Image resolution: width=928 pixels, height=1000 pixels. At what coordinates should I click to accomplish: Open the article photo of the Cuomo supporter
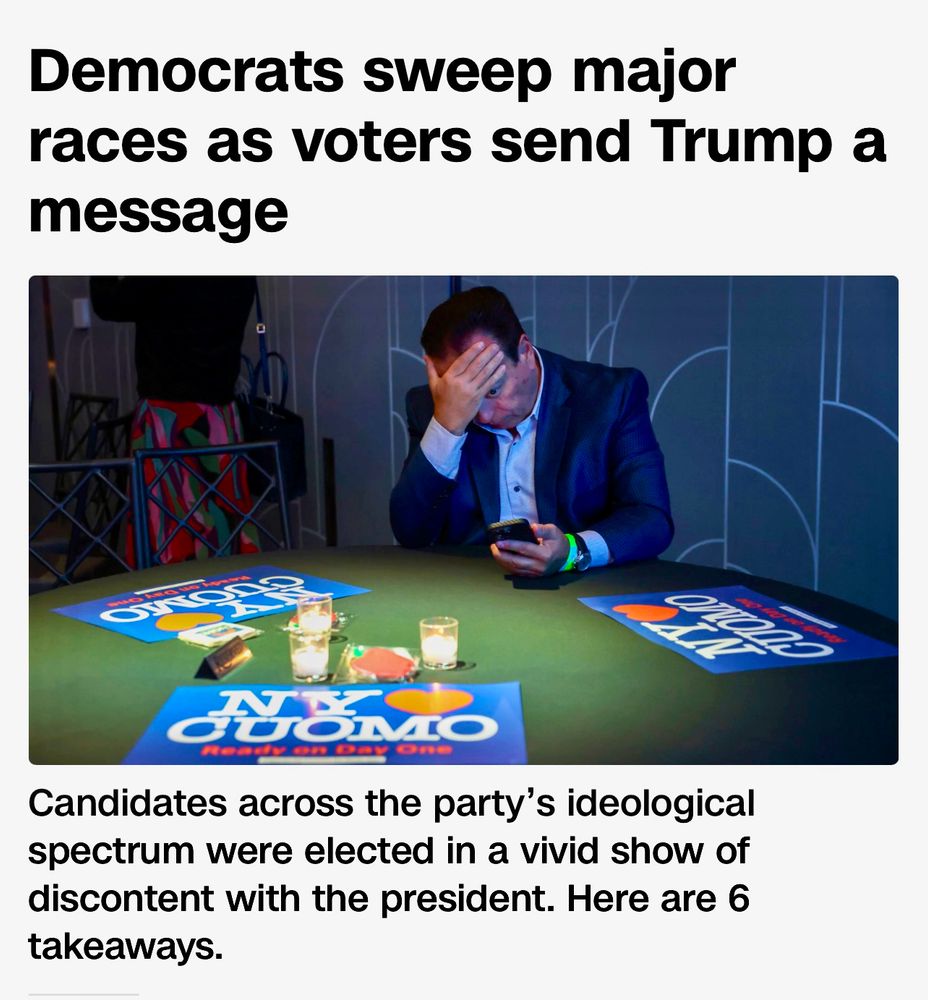pos(464,520)
